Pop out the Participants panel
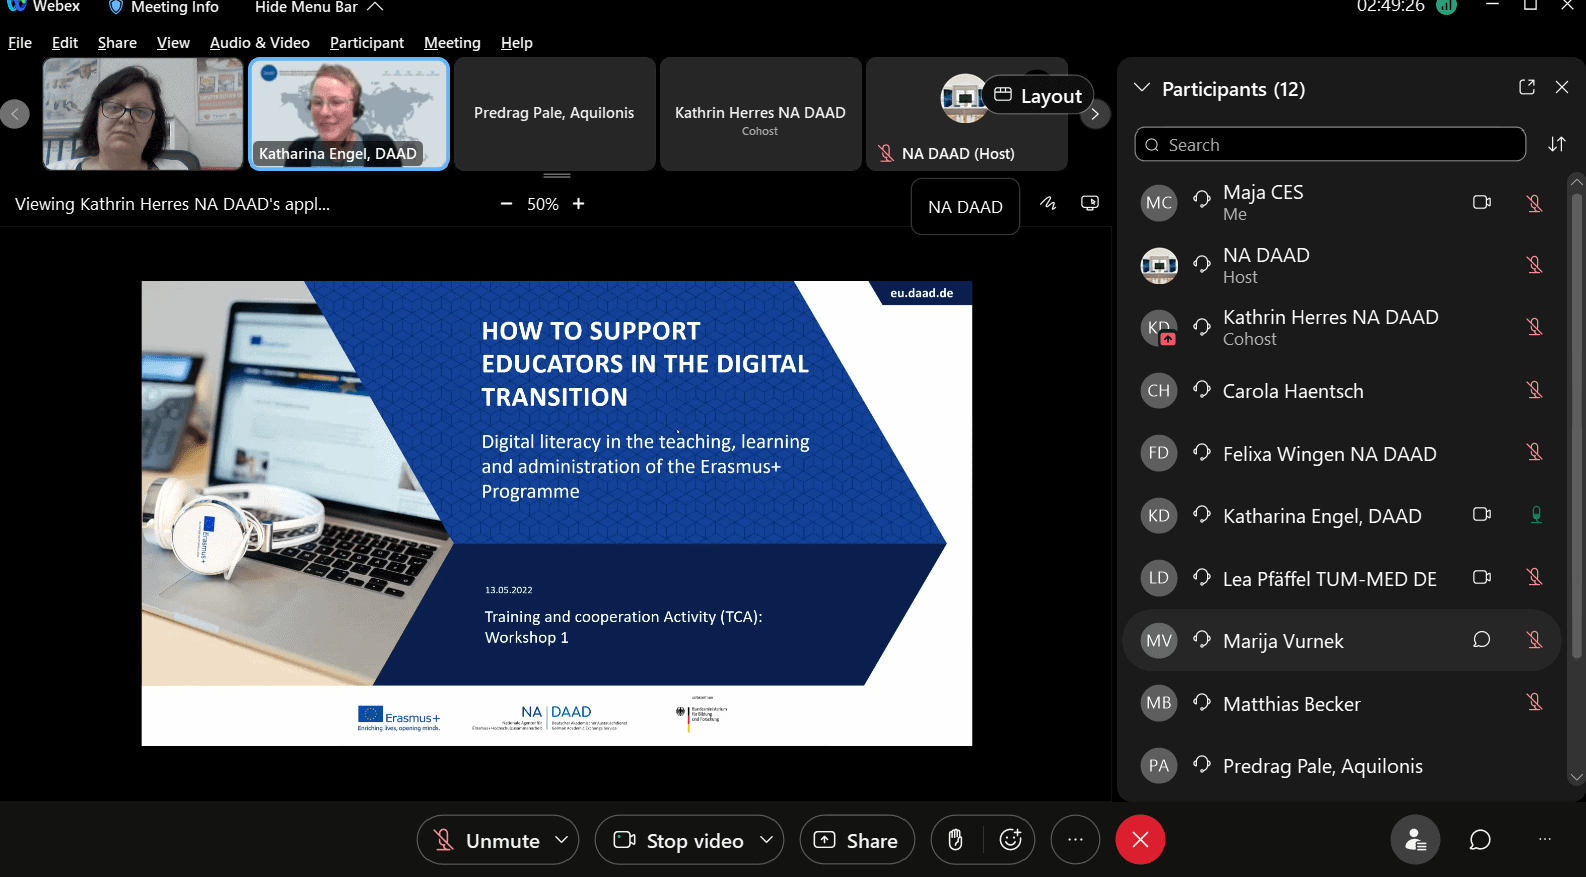The height and width of the screenshot is (877, 1586). [x=1527, y=88]
